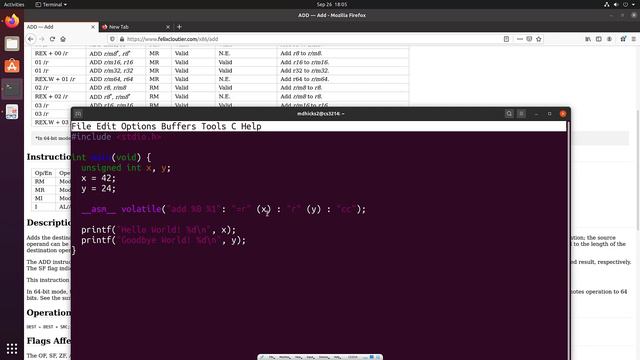Click the __asm__ keyword in the code
The image size is (640, 360).
click(x=98, y=209)
